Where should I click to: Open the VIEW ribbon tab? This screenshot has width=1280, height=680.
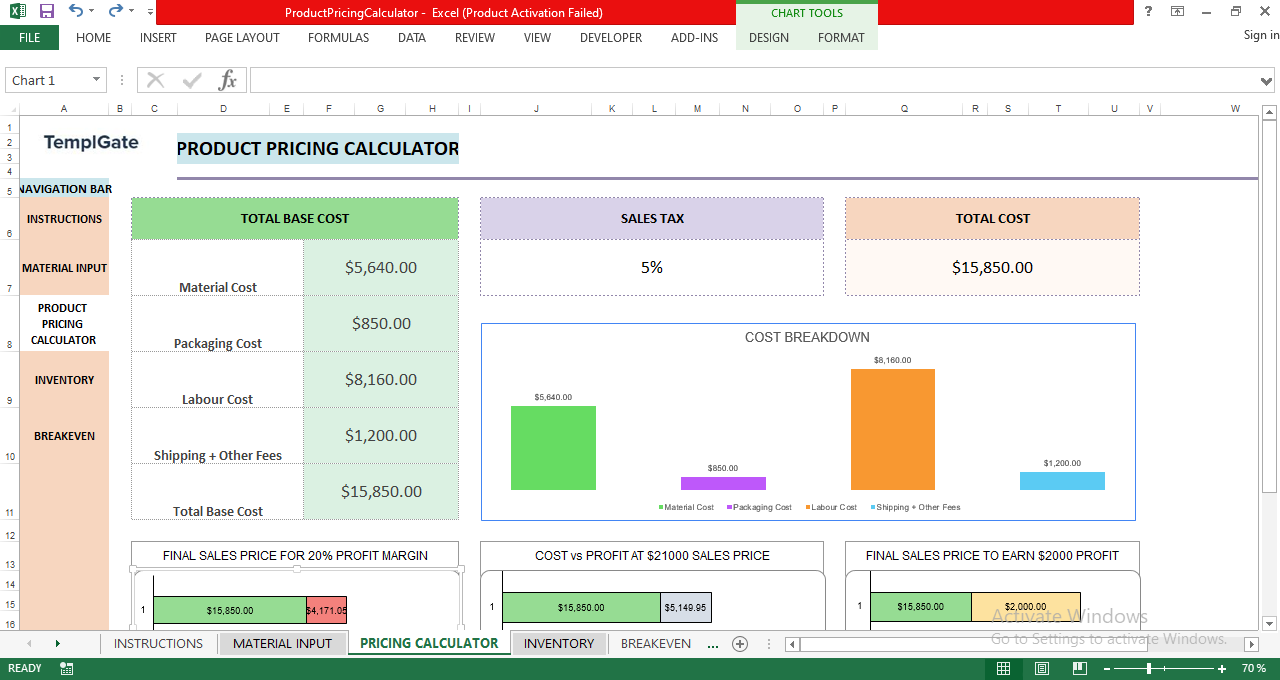point(537,38)
